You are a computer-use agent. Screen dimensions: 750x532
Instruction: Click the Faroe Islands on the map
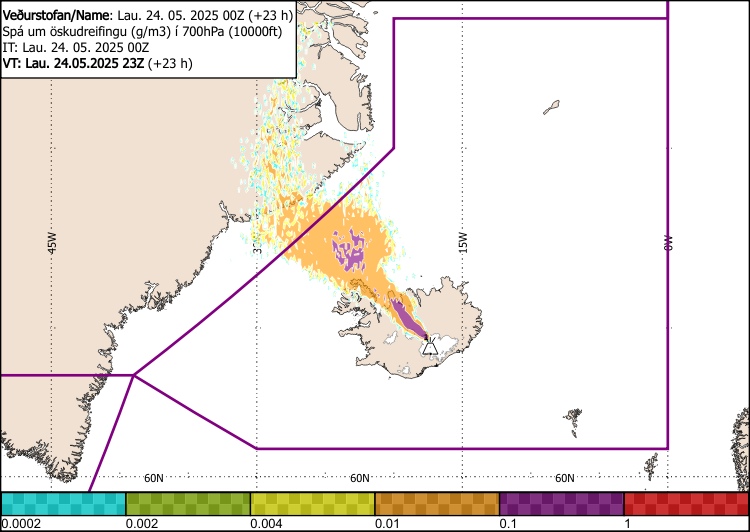tap(574, 421)
